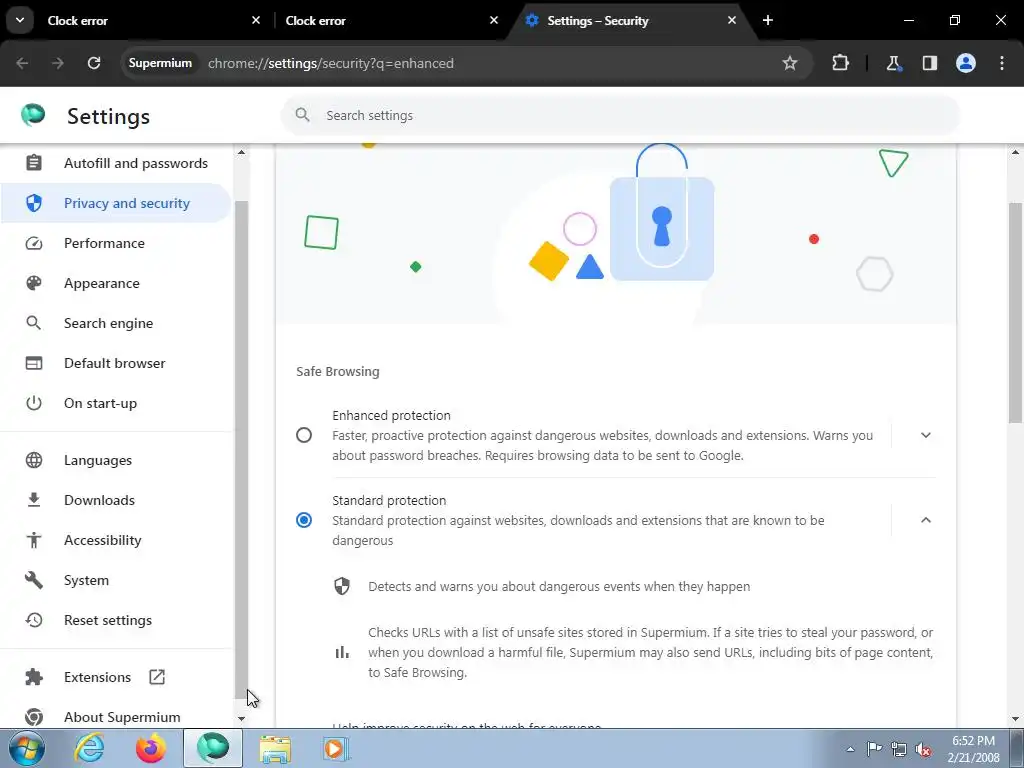Open the three-dot browser menu

(x=1002, y=63)
